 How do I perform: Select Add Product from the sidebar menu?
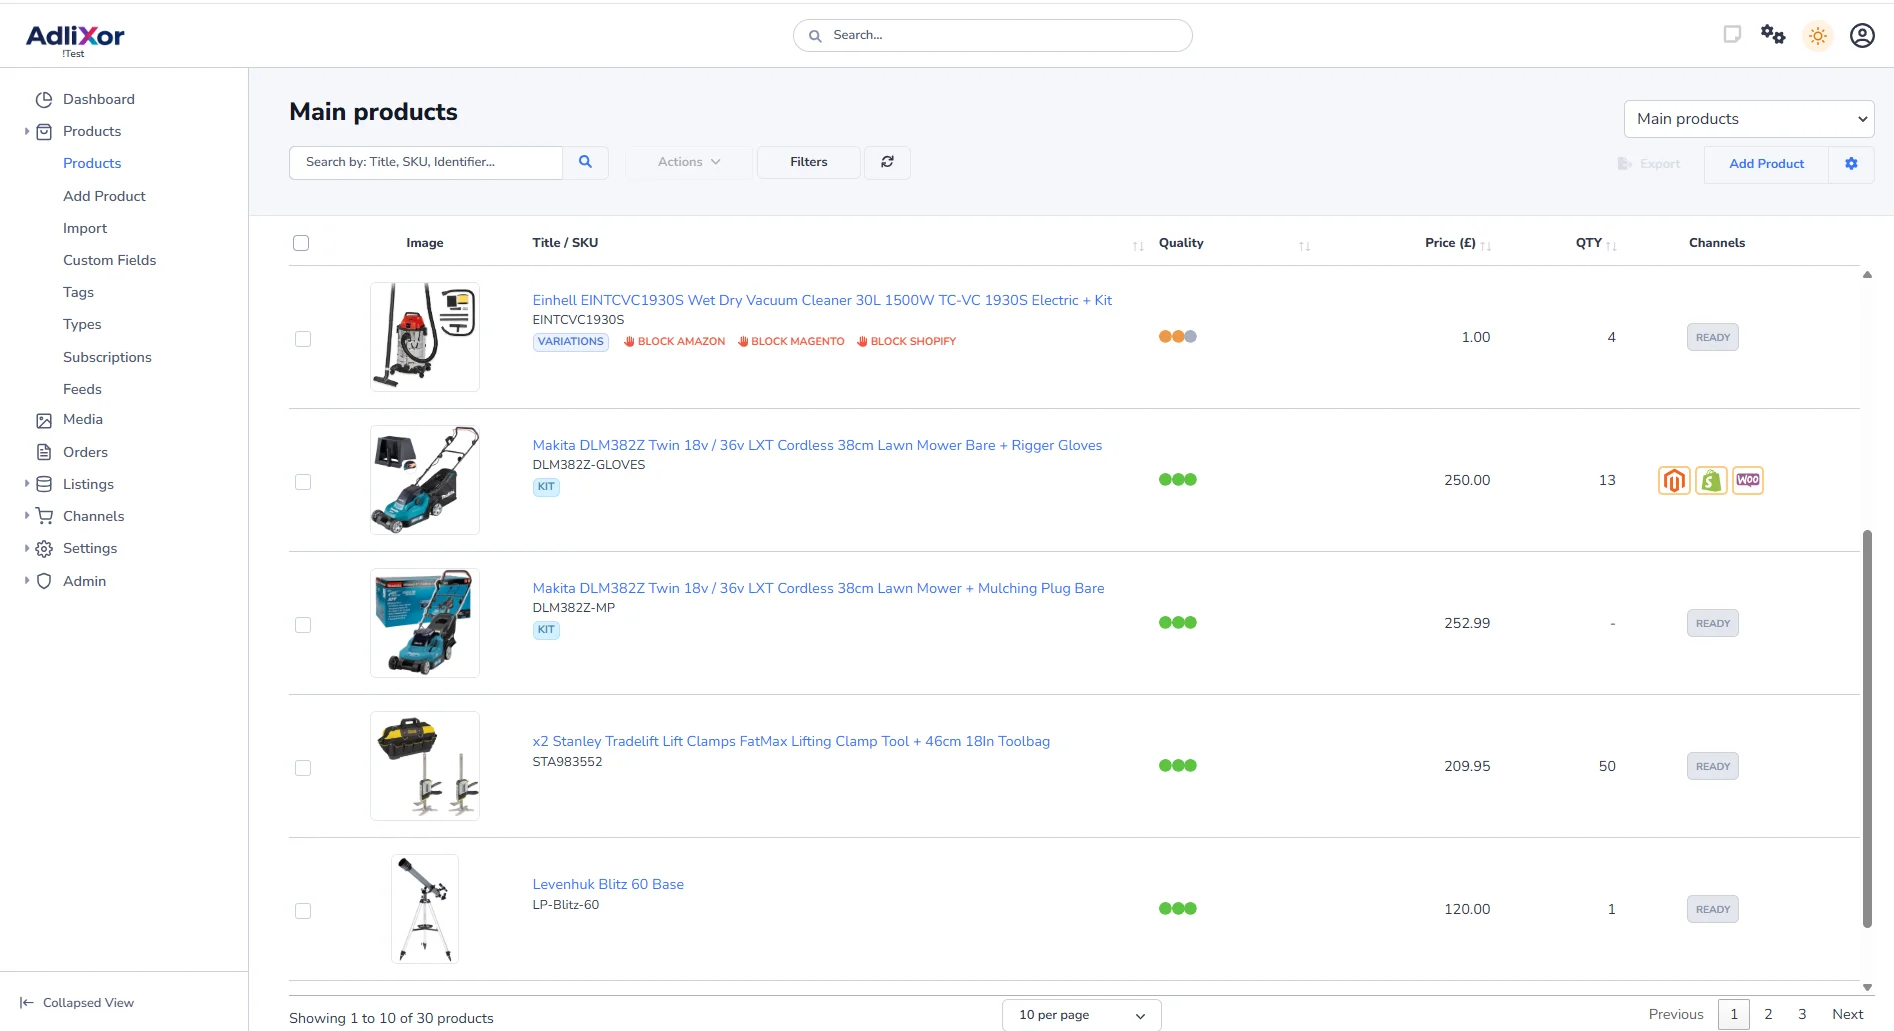point(104,196)
